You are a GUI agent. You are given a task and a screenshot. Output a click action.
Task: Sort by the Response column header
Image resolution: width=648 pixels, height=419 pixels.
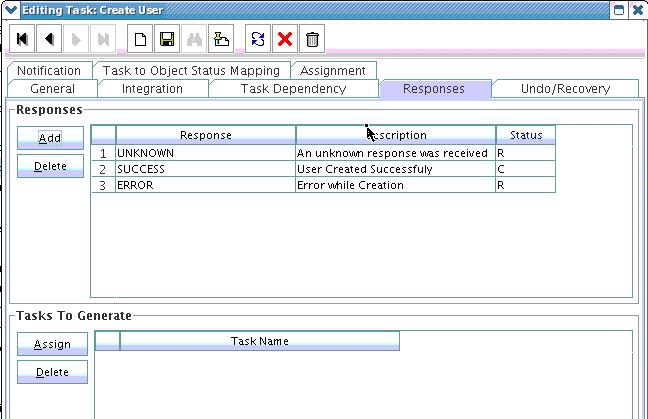pos(206,135)
